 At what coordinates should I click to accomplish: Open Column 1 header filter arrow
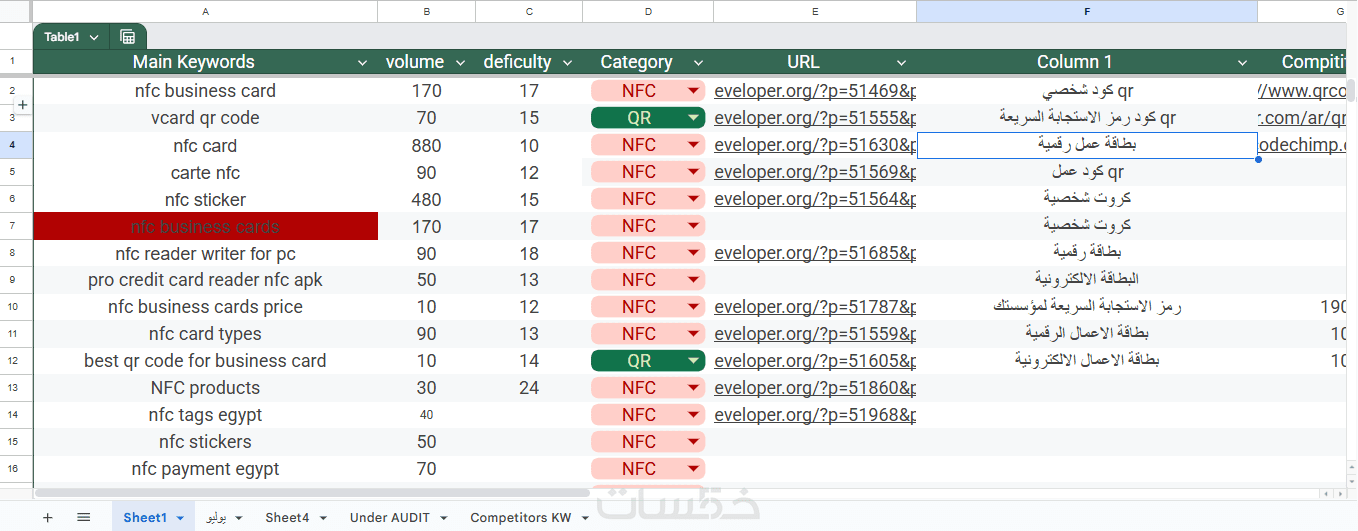1241,62
